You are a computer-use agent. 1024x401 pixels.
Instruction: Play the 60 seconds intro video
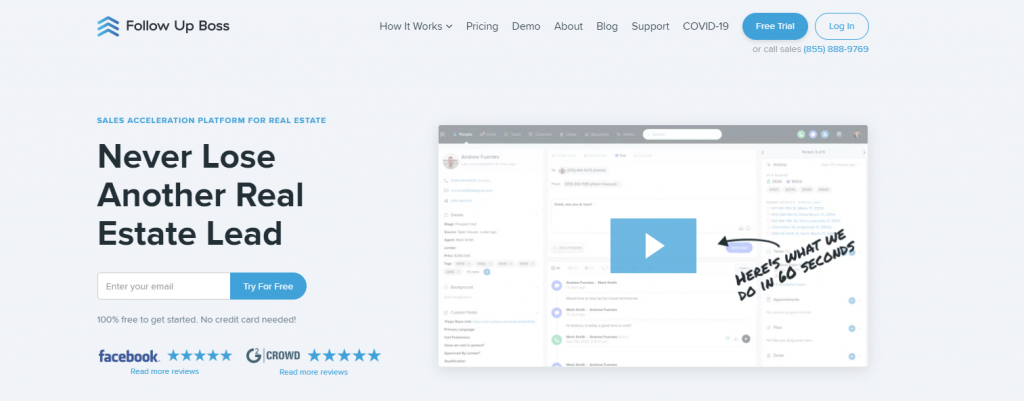tap(653, 246)
